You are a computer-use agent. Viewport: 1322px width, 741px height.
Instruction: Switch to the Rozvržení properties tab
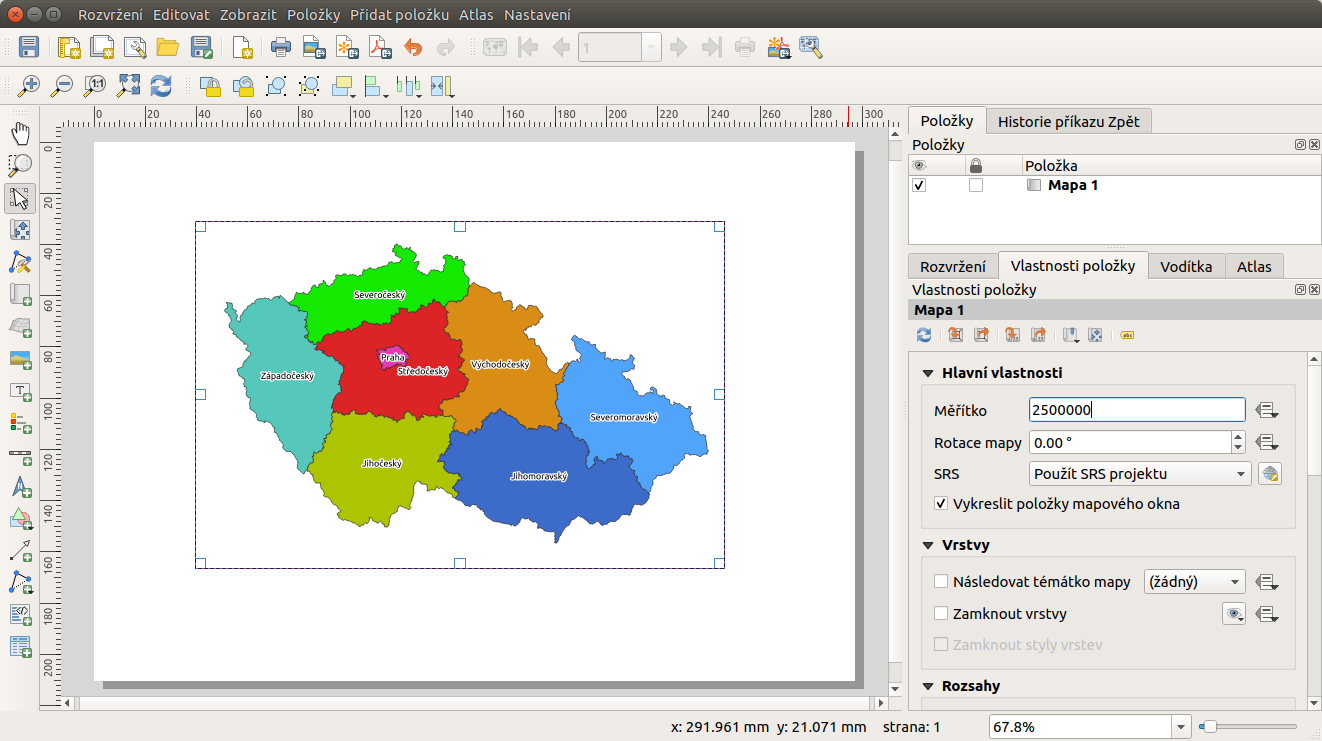(953, 266)
